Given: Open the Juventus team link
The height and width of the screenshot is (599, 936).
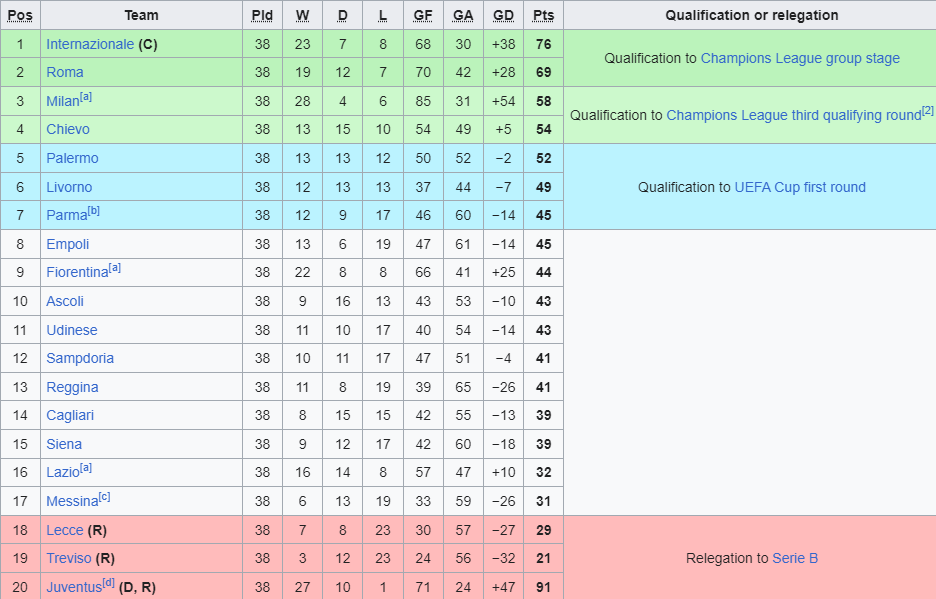Looking at the screenshot, I should coord(74,587).
